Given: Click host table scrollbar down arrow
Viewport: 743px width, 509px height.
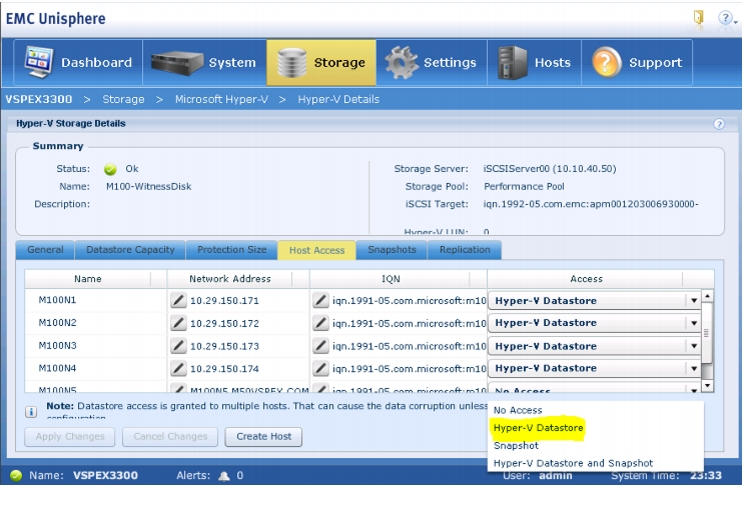Looking at the screenshot, I should 707,385.
